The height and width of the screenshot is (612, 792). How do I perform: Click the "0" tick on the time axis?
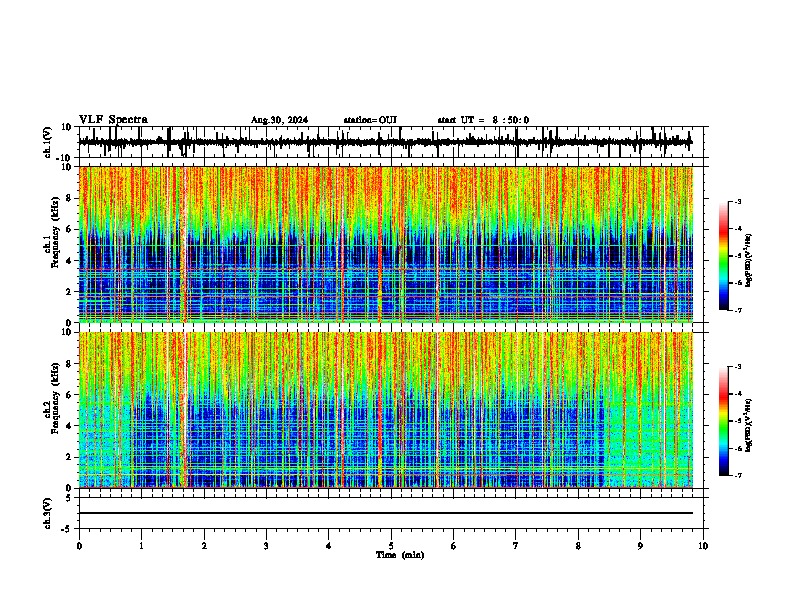(79, 546)
